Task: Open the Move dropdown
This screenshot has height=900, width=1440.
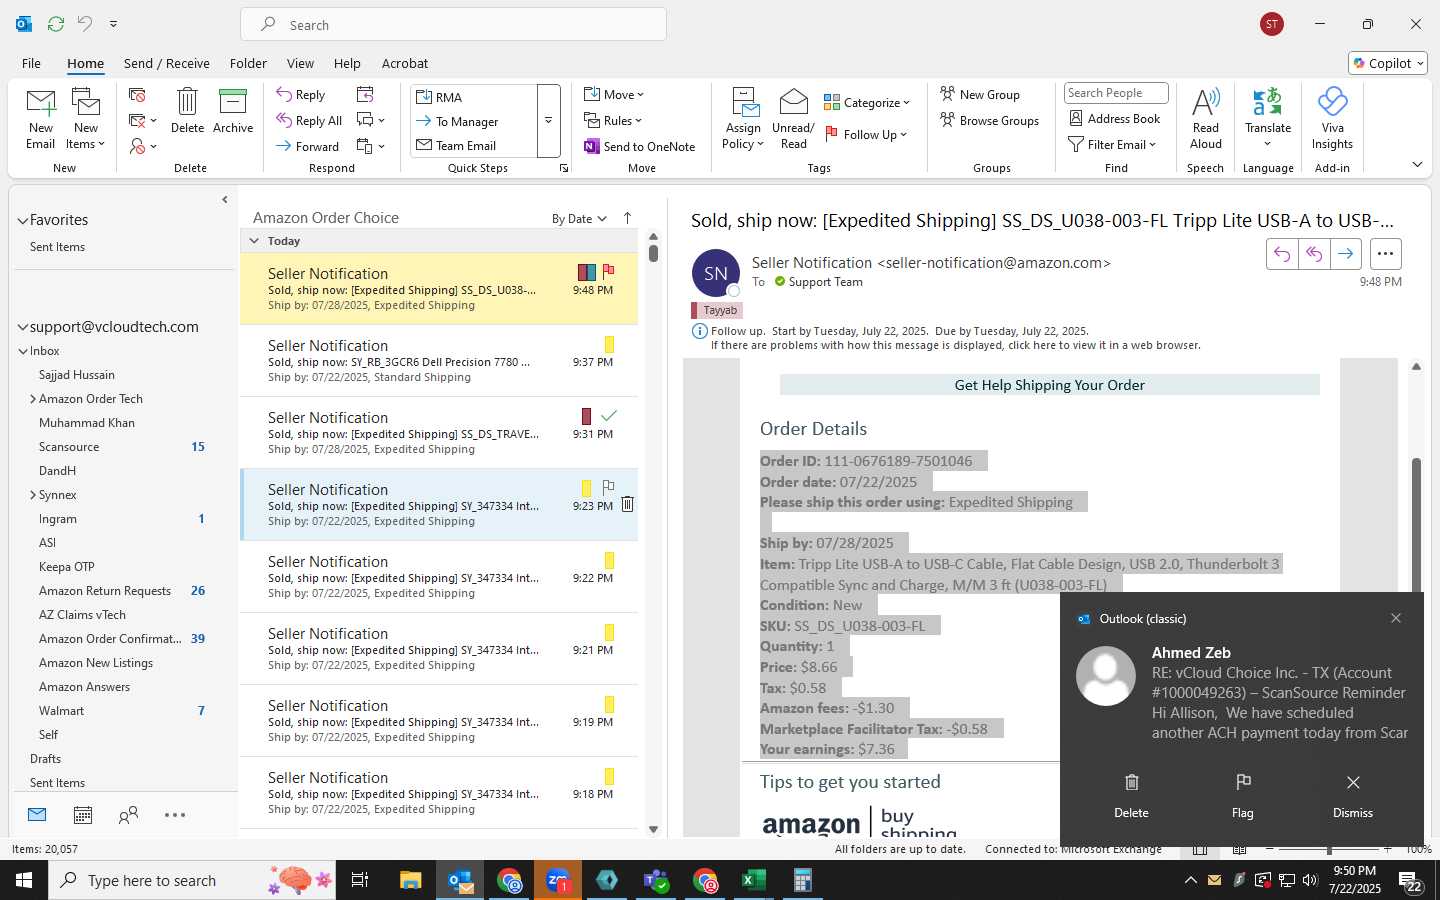Action: tap(614, 95)
